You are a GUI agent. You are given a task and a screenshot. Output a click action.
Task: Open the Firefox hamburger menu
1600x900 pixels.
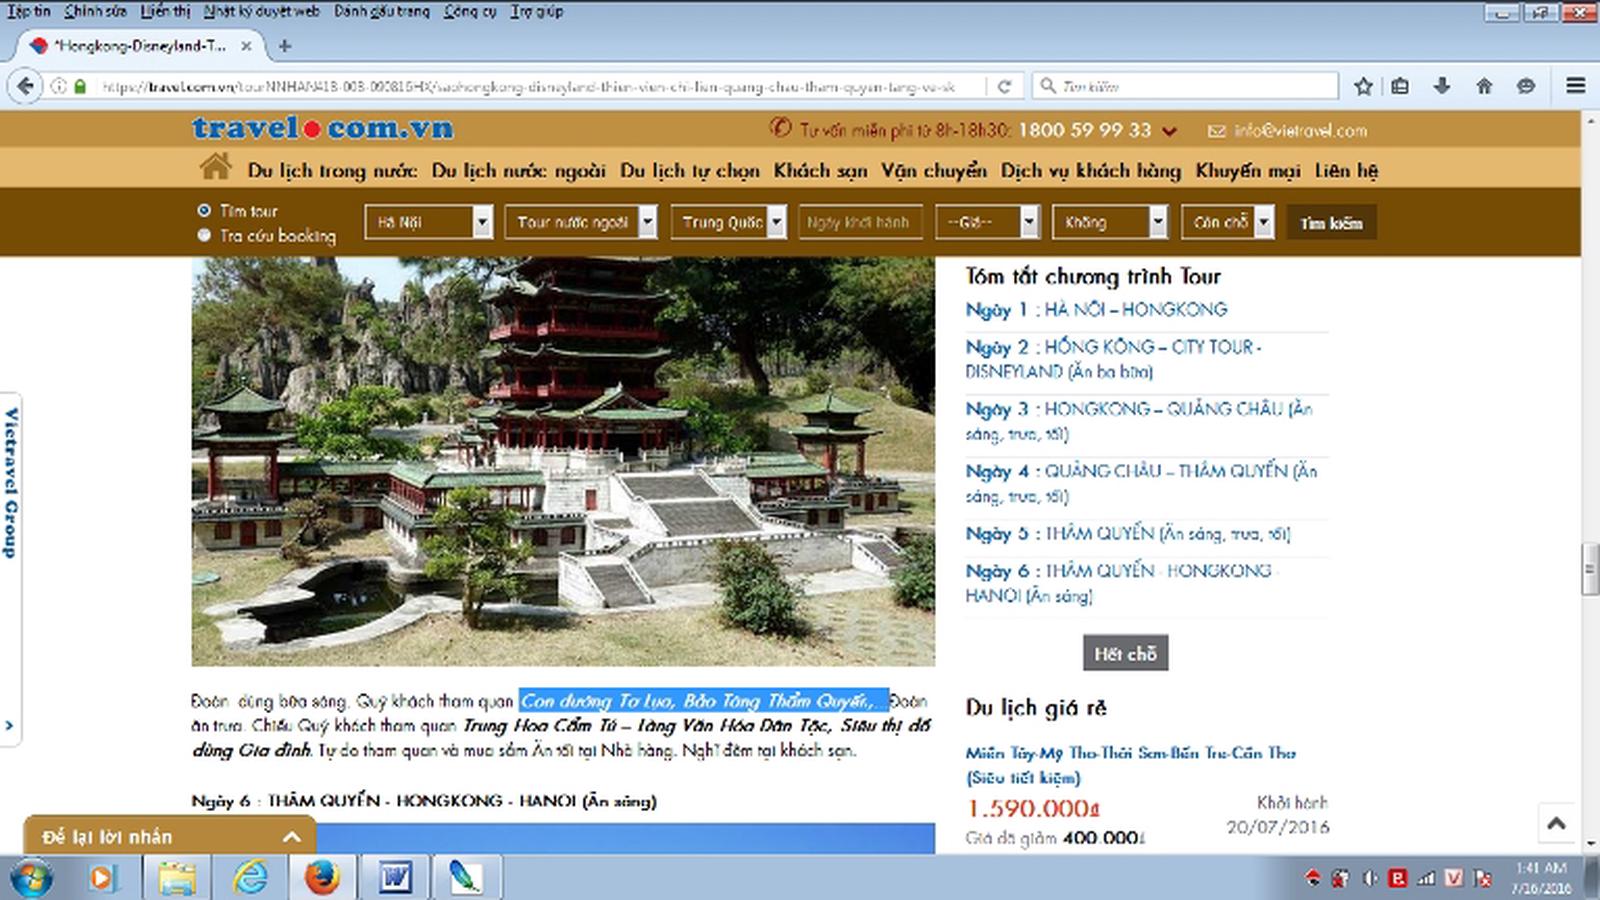tap(1575, 86)
